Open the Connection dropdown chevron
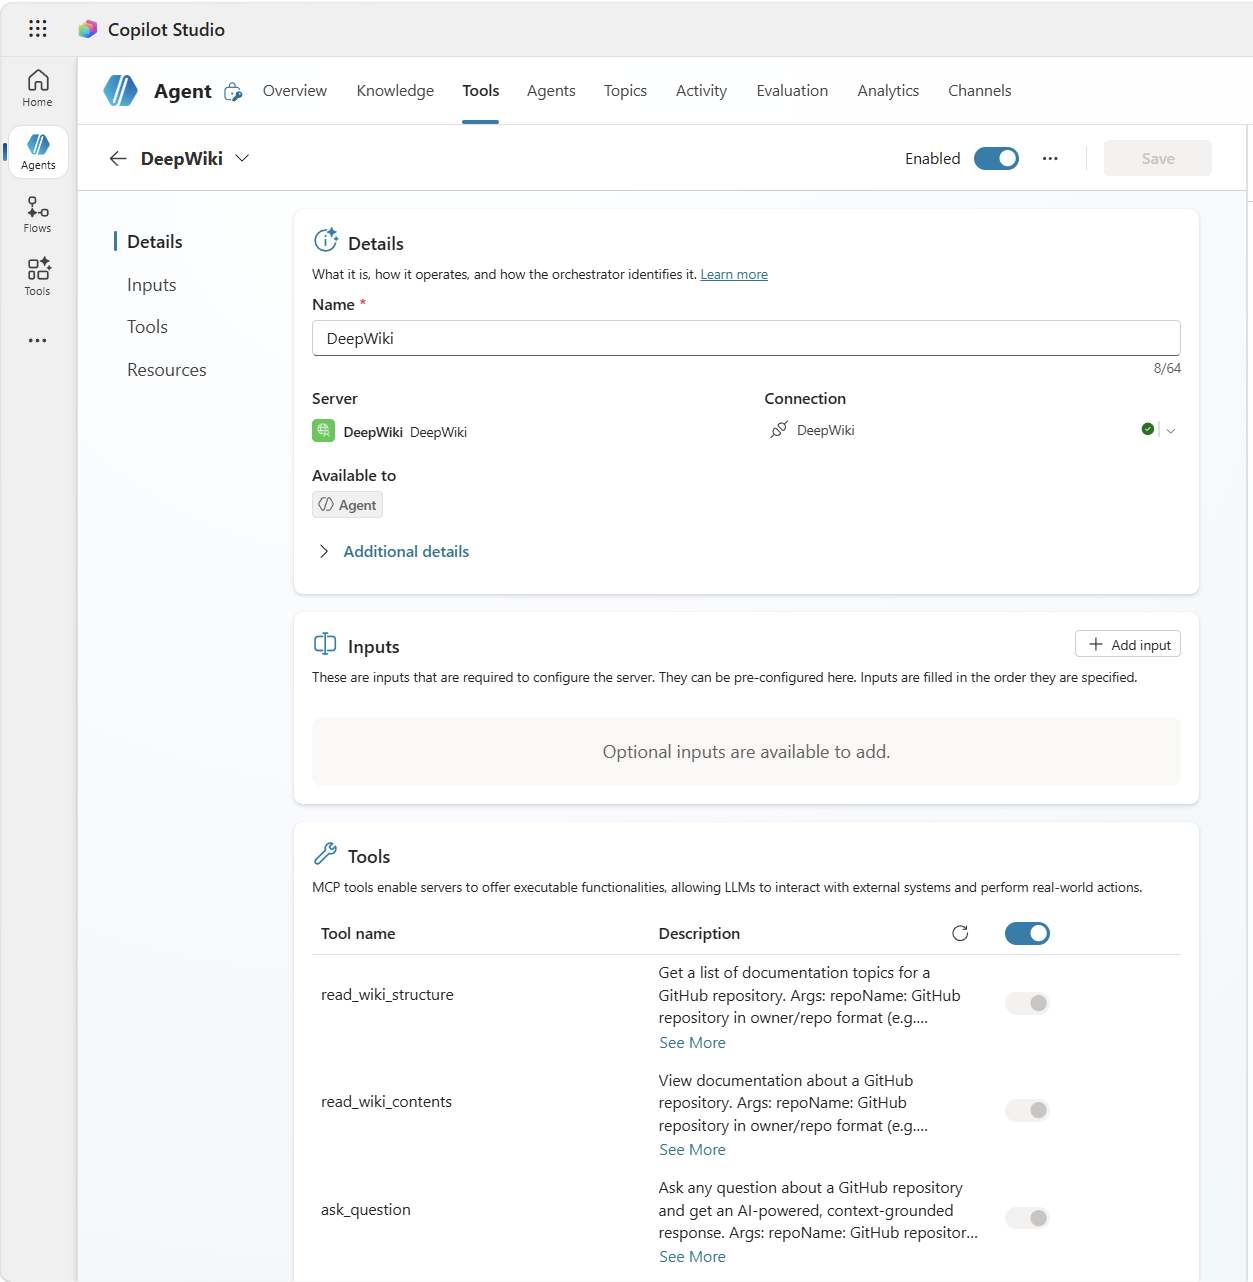The image size is (1253, 1282). [1171, 431]
